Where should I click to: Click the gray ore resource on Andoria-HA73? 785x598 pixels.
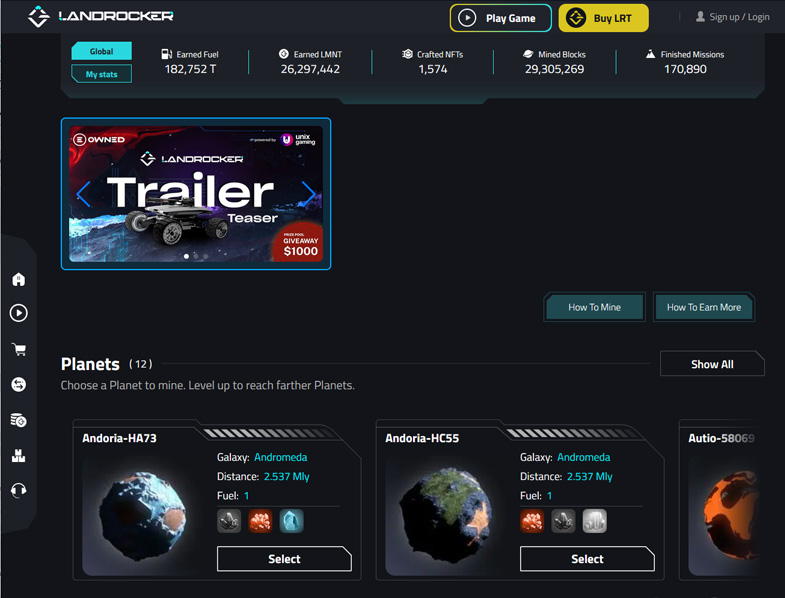229,521
